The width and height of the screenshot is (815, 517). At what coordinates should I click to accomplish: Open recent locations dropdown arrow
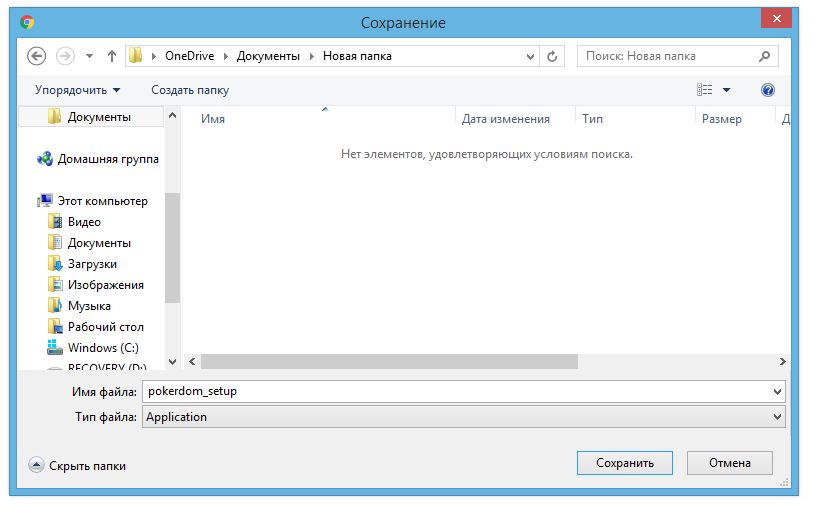[89, 56]
